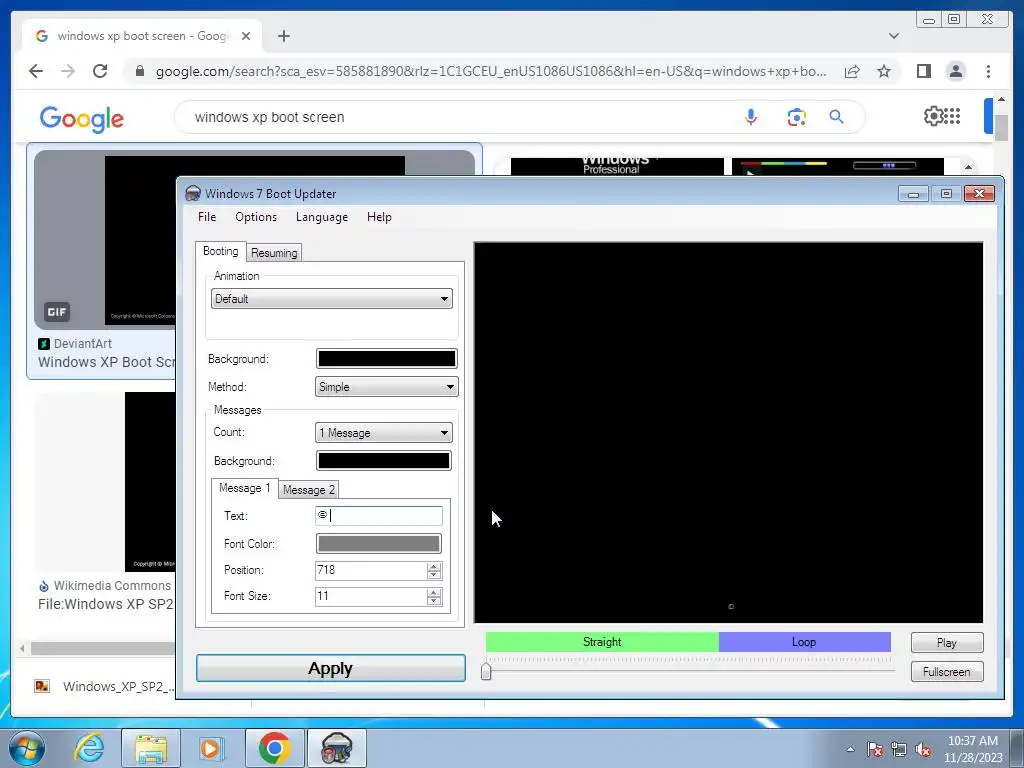Click the Chrome address bar URL

[490, 71]
